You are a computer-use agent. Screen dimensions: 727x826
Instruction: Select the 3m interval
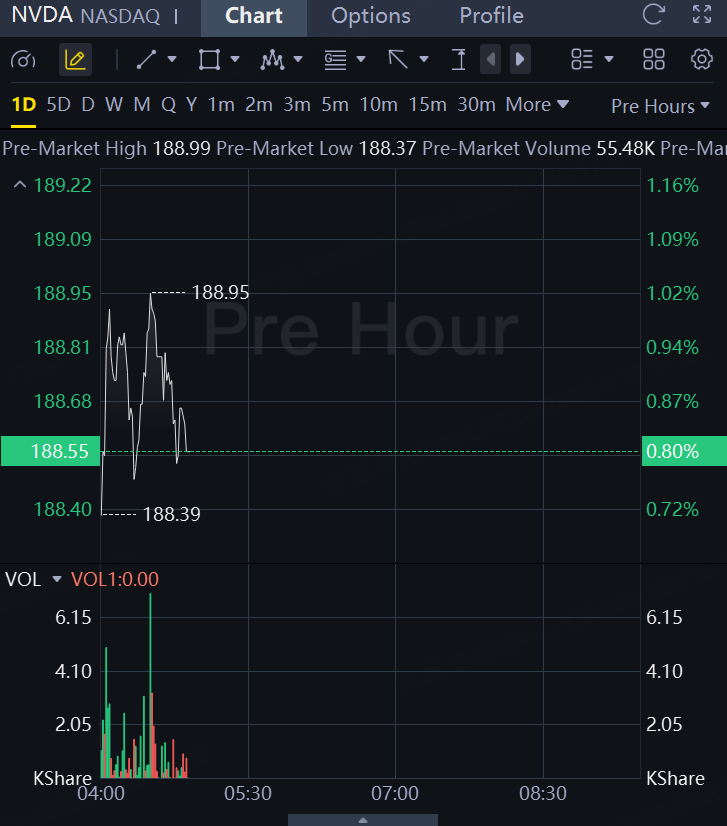pos(297,105)
